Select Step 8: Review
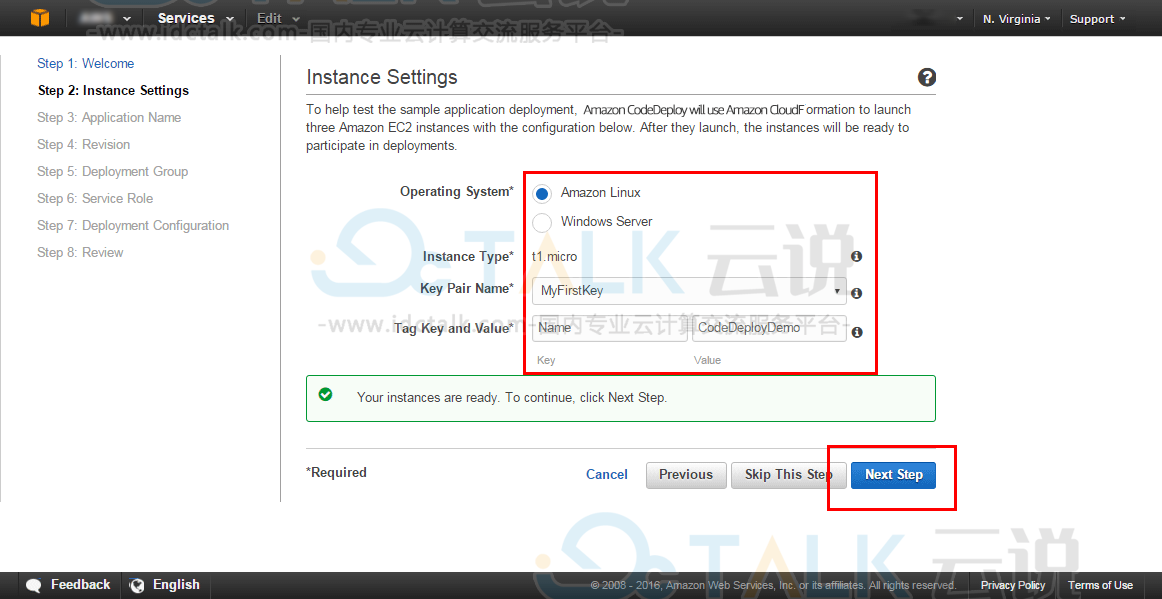 click(80, 253)
